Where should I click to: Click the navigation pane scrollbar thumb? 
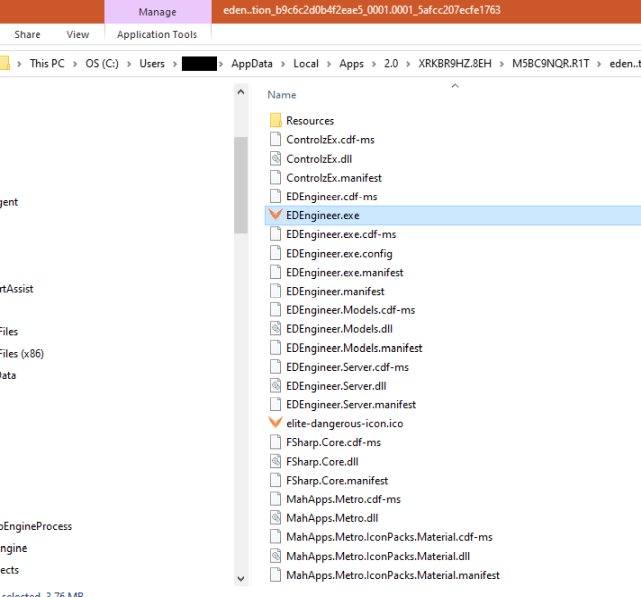click(x=241, y=185)
